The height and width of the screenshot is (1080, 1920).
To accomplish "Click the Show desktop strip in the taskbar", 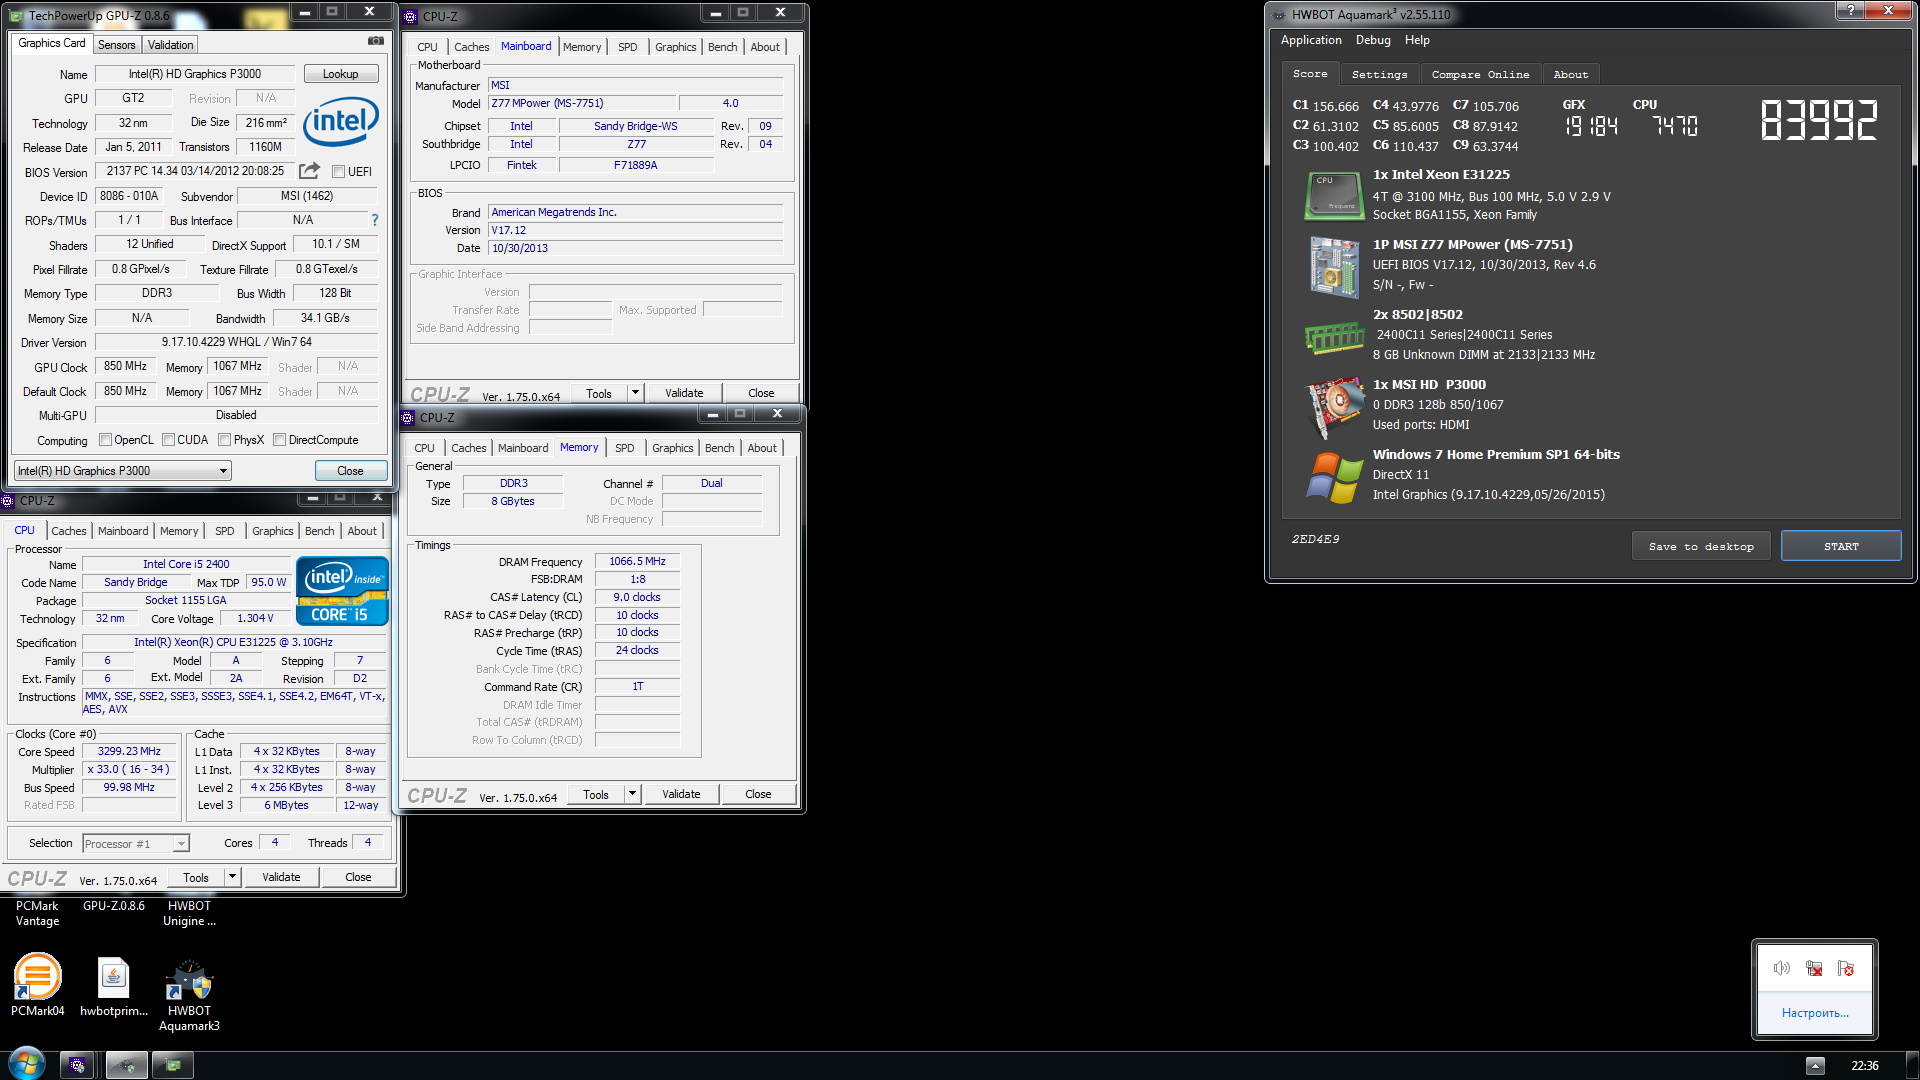I will (1913, 1065).
